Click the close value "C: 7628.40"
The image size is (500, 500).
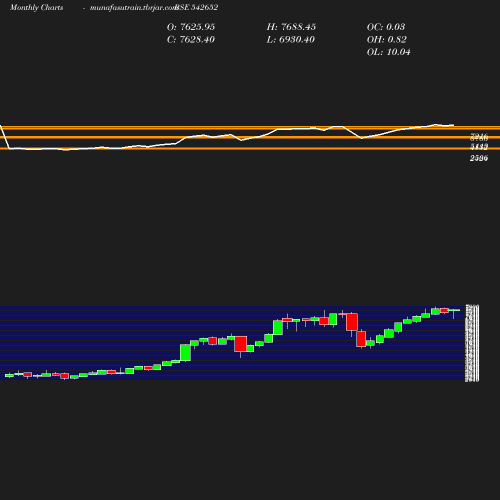point(191,39)
